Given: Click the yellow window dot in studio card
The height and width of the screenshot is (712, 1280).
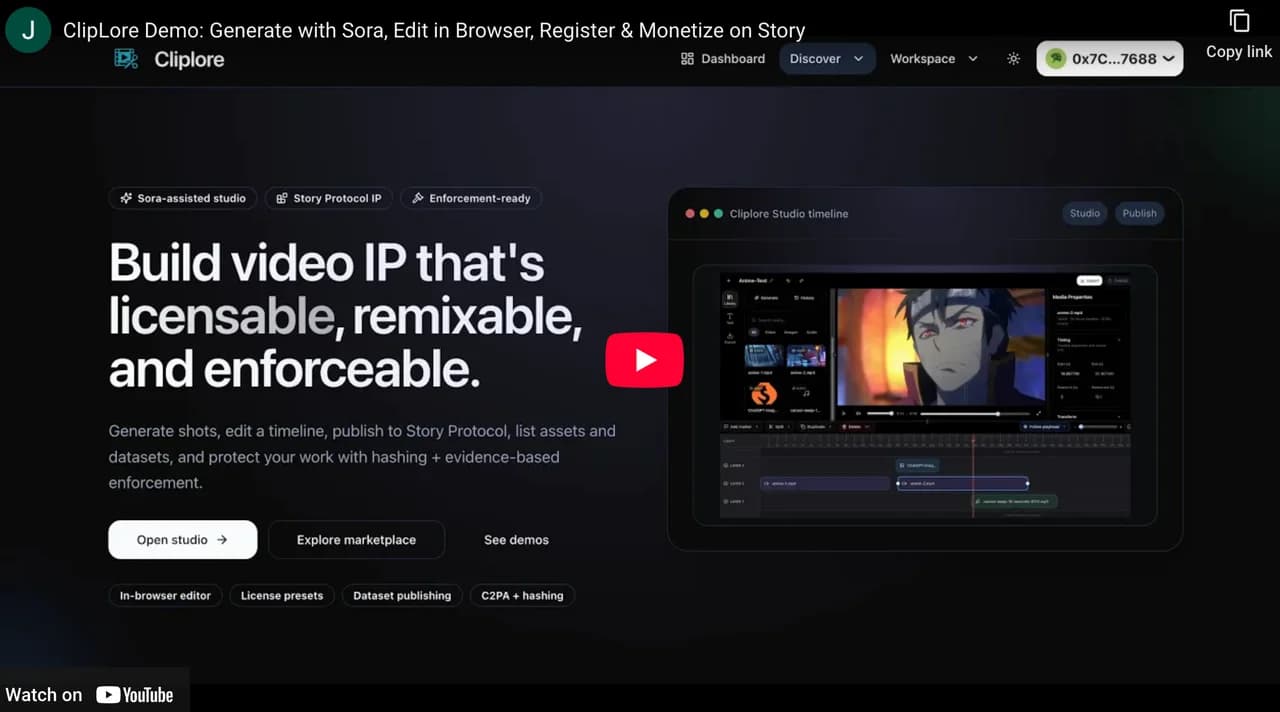Looking at the screenshot, I should [704, 214].
